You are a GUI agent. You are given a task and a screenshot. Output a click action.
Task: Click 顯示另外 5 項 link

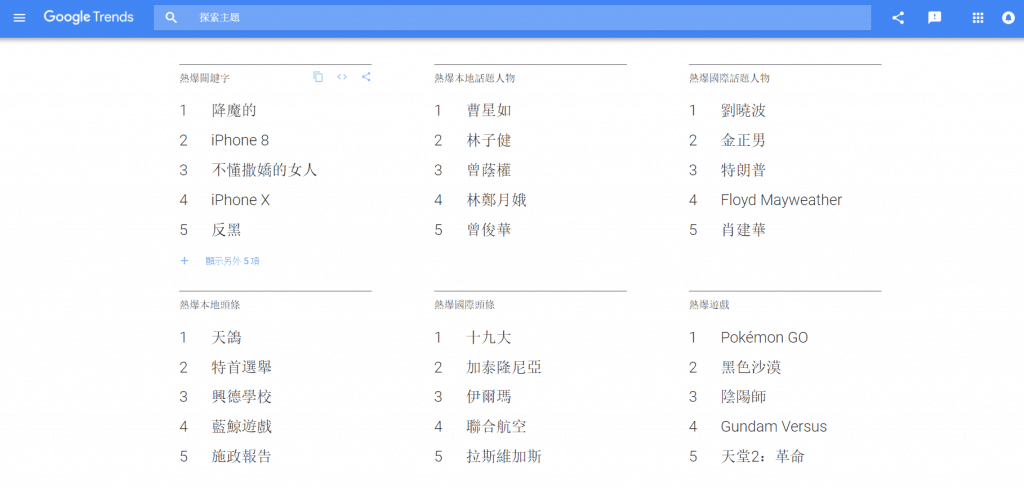(x=232, y=261)
